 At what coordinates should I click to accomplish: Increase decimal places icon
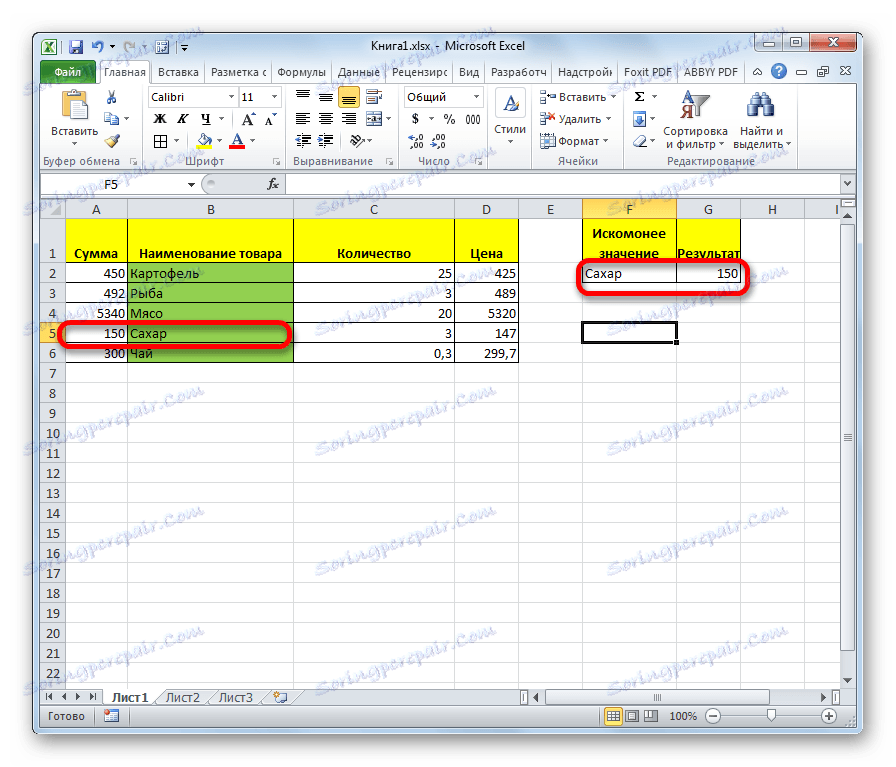(x=415, y=141)
